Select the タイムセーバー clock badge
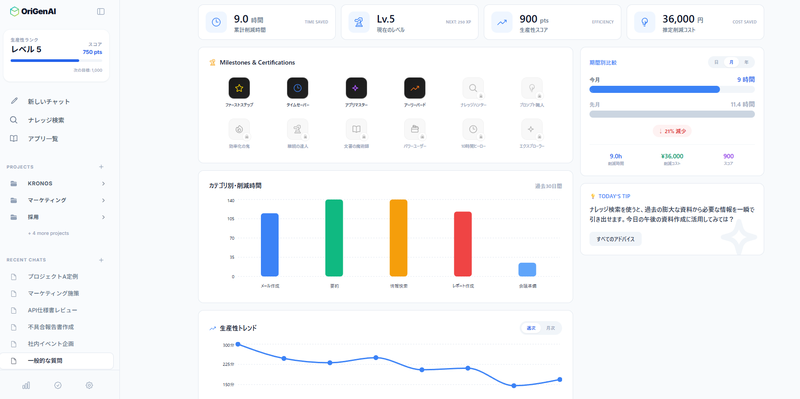 [x=297, y=88]
